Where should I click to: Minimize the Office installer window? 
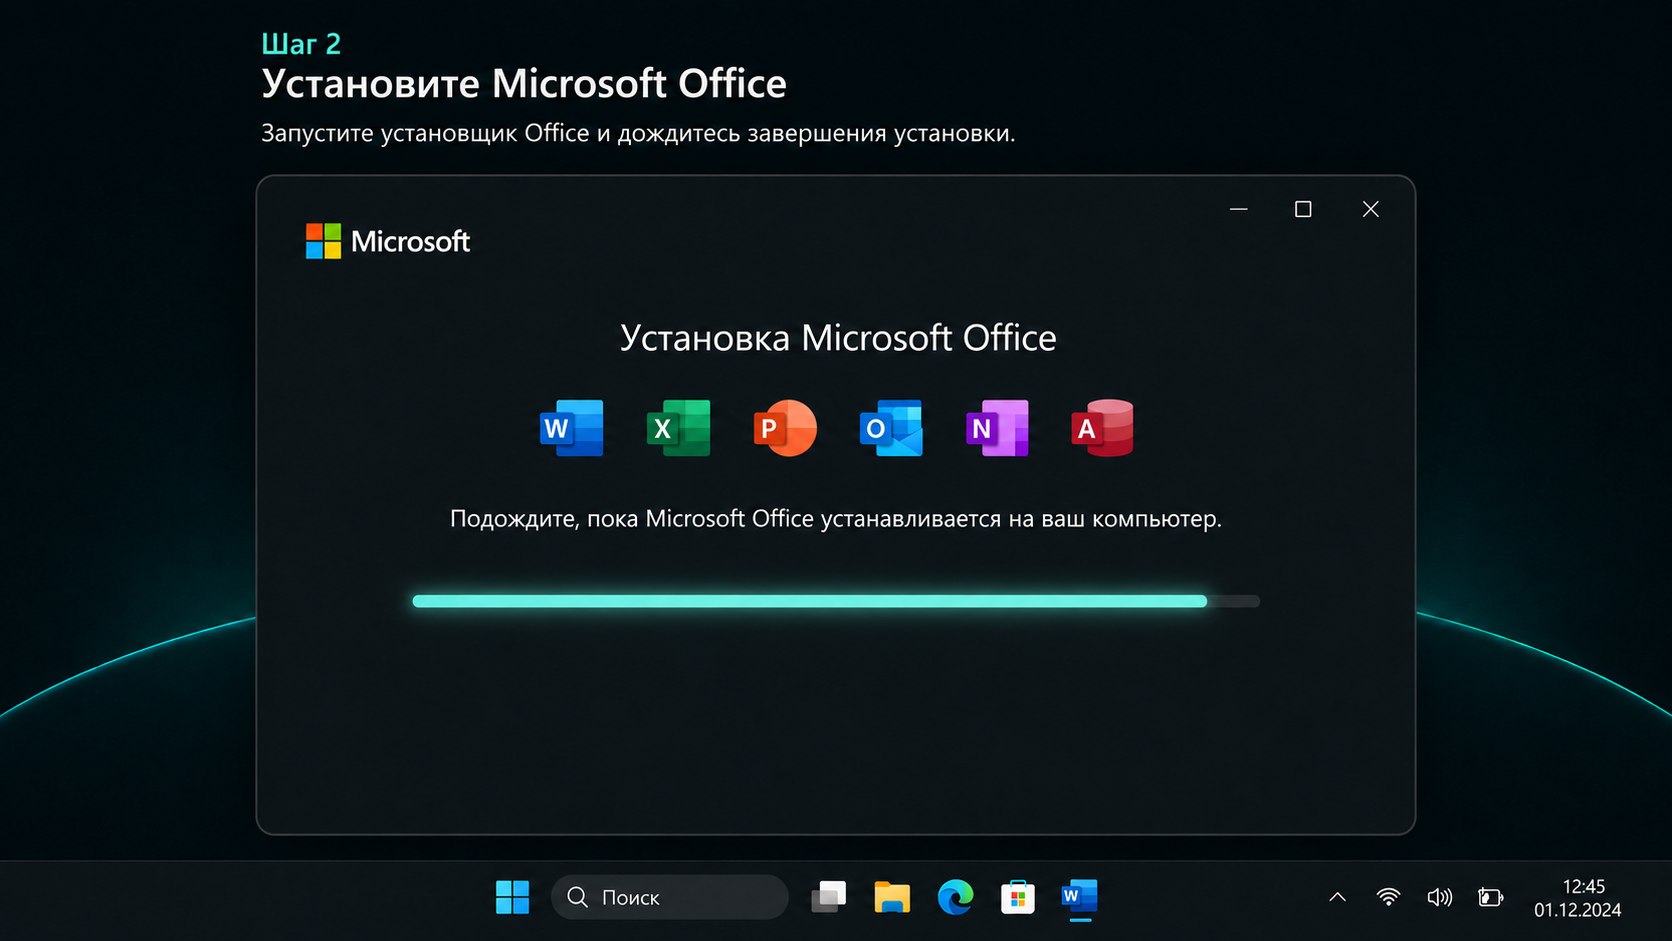coord(1239,209)
